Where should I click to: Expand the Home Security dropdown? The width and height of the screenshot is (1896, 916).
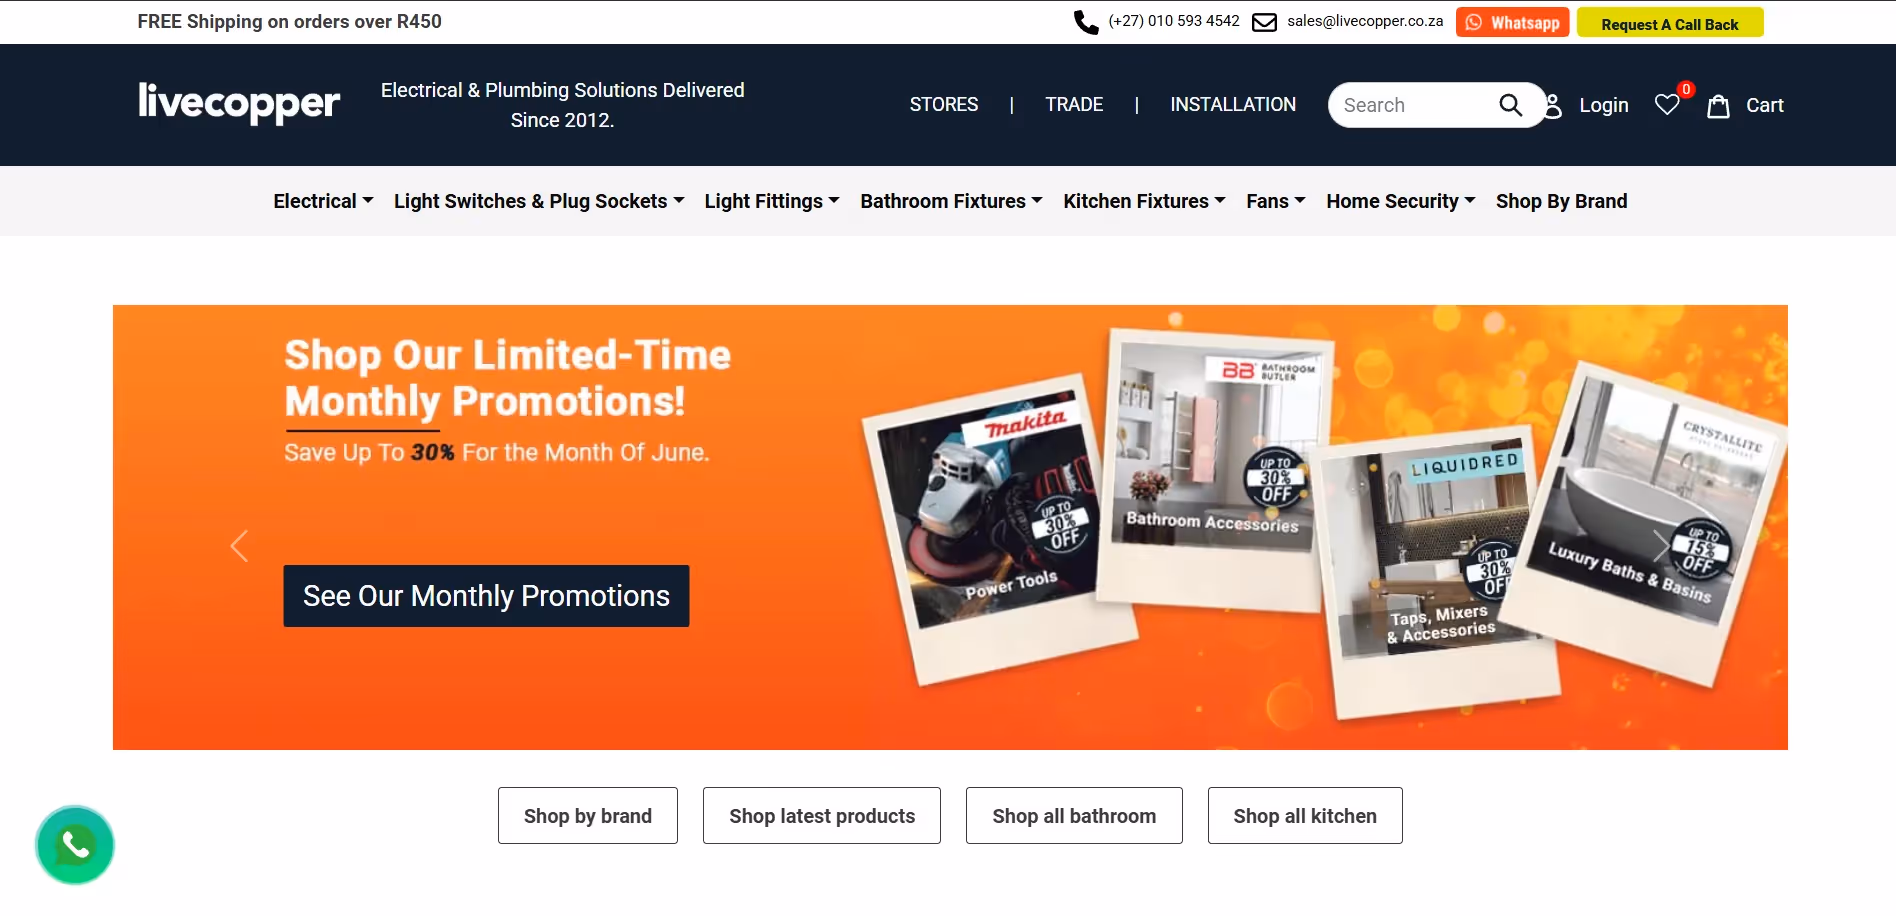point(1400,201)
